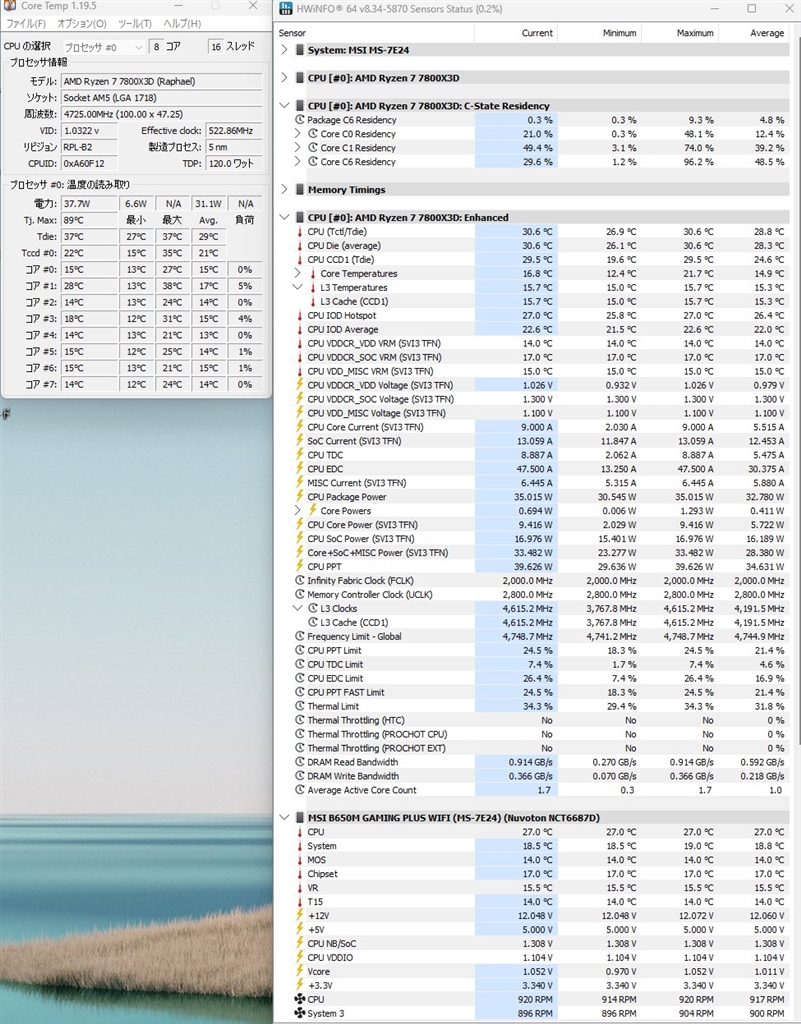Expand Core C0 Residency row
Screen dimensions: 801x1024
(298, 134)
